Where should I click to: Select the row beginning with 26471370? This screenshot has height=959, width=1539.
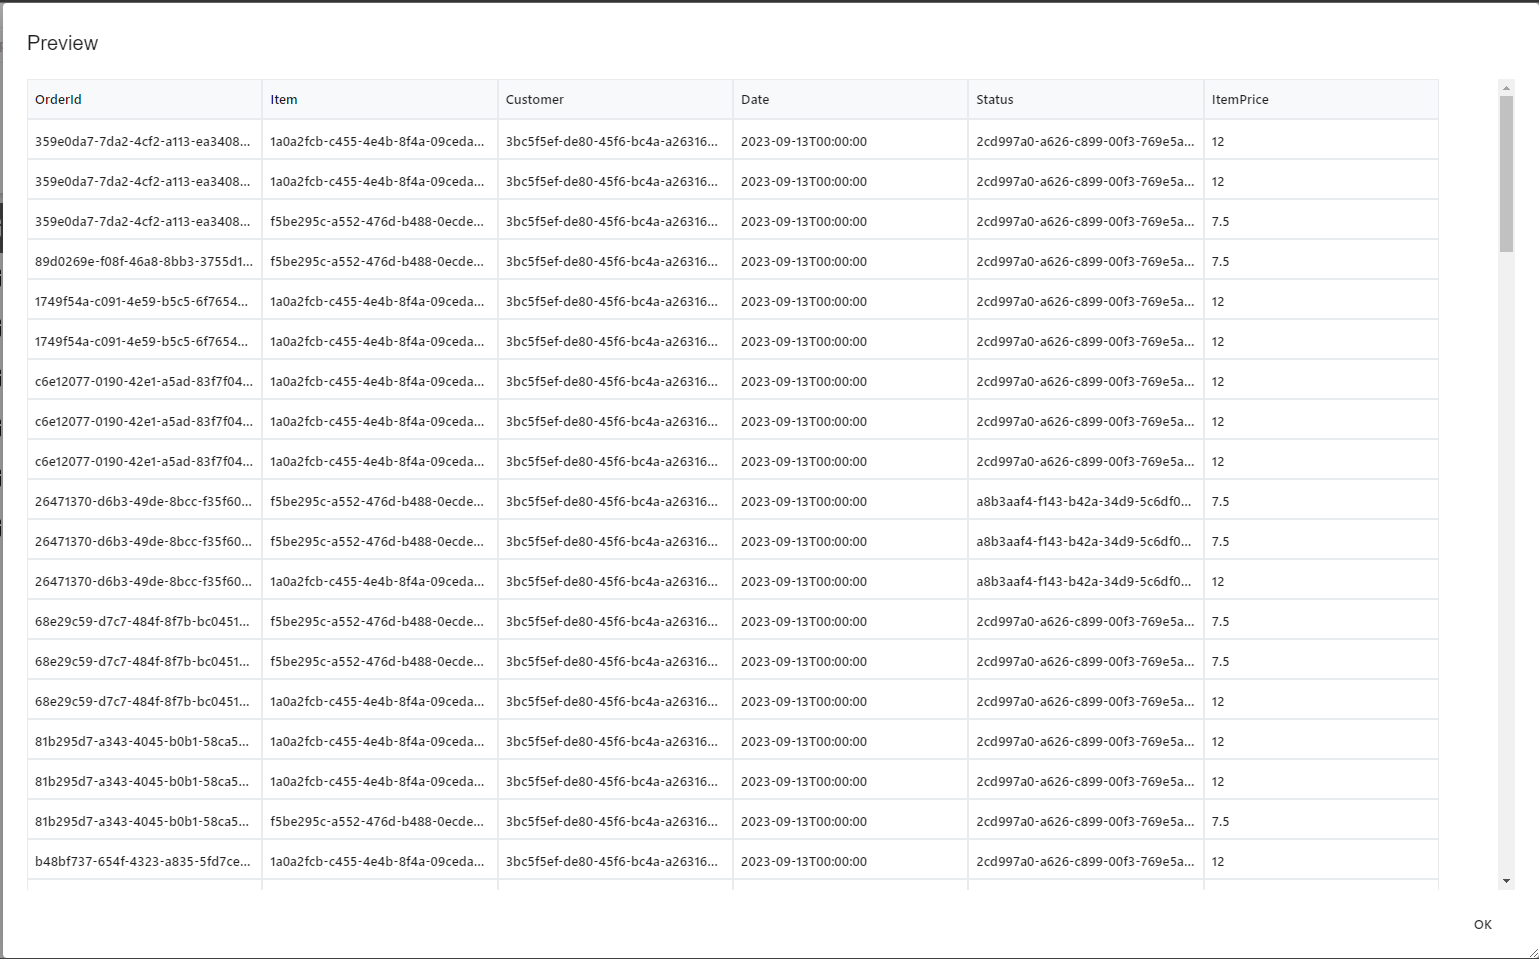point(144,500)
